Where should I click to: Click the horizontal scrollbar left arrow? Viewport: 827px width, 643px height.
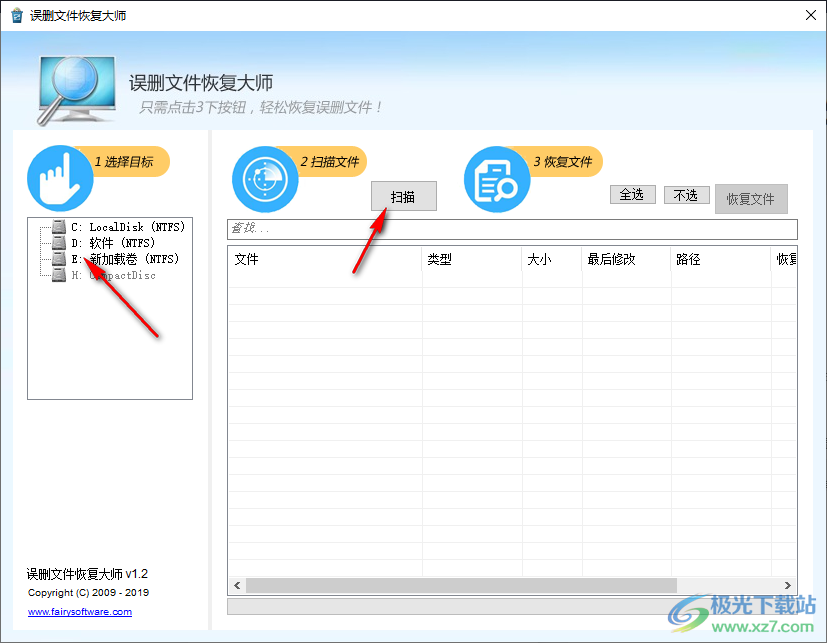click(x=237, y=586)
